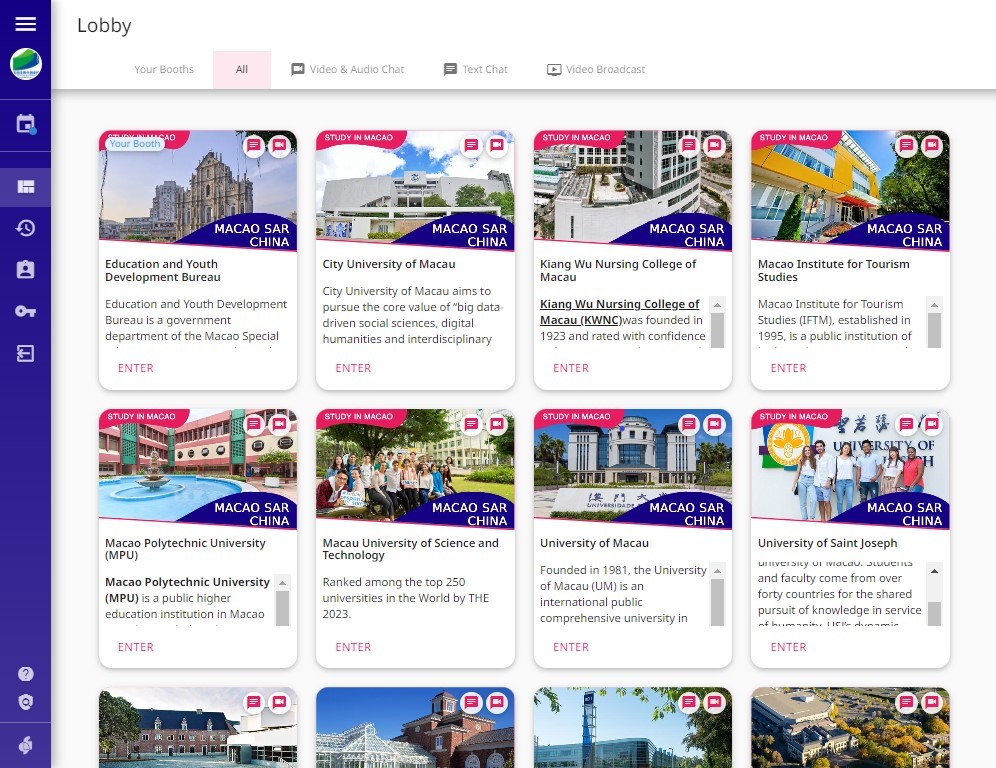Image resolution: width=996 pixels, height=768 pixels.
Task: Start text chat on City University of Macau booth
Action: 471,146
